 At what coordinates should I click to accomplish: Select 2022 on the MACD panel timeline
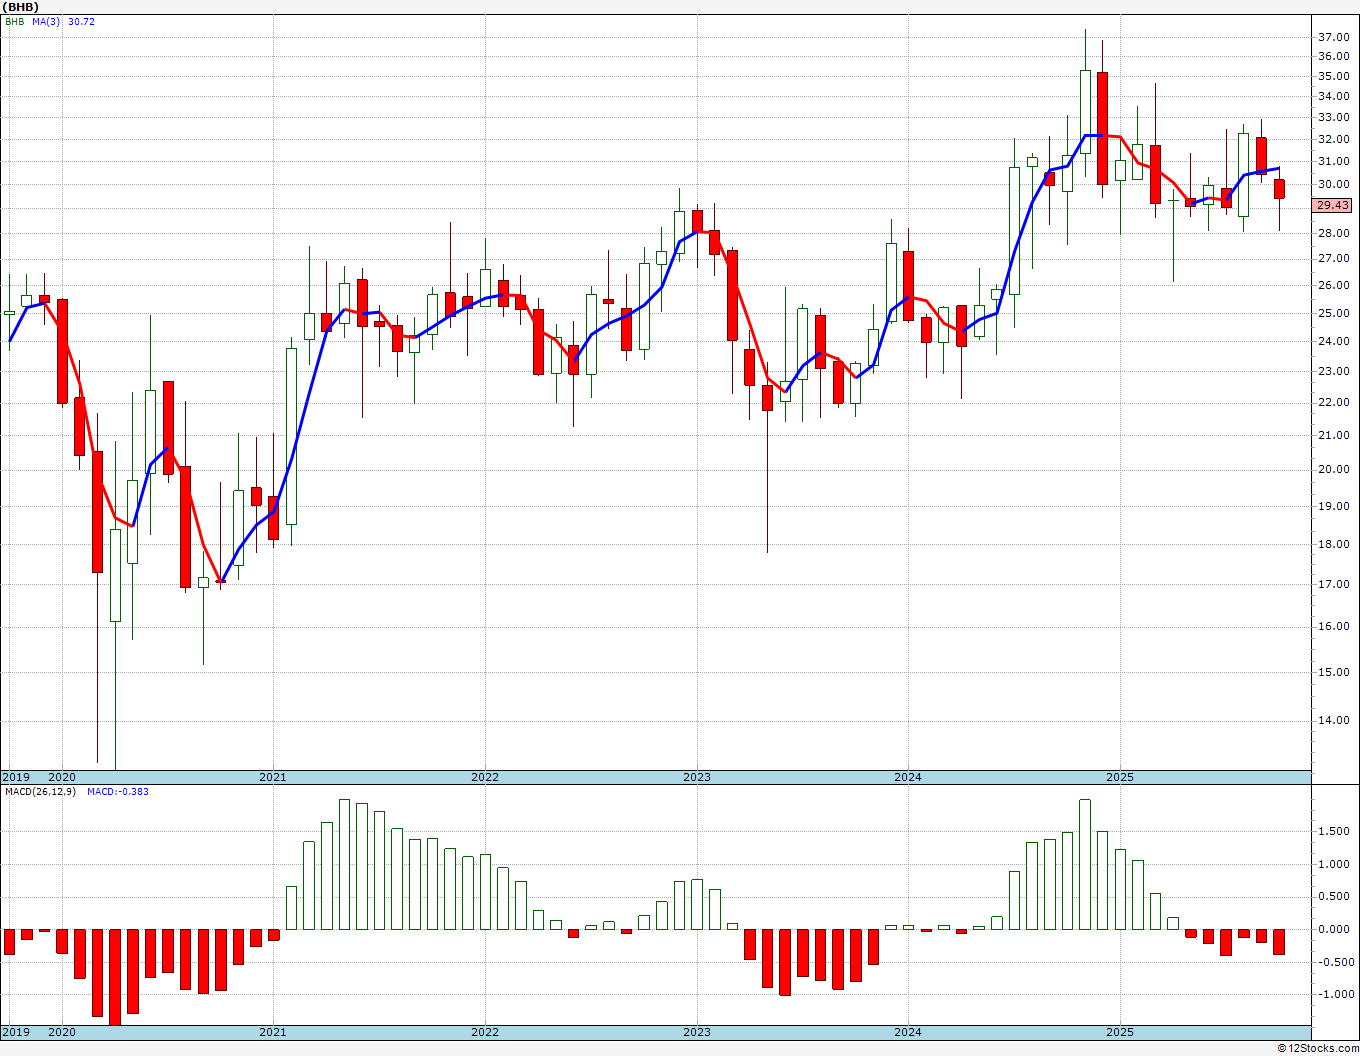(x=485, y=1032)
